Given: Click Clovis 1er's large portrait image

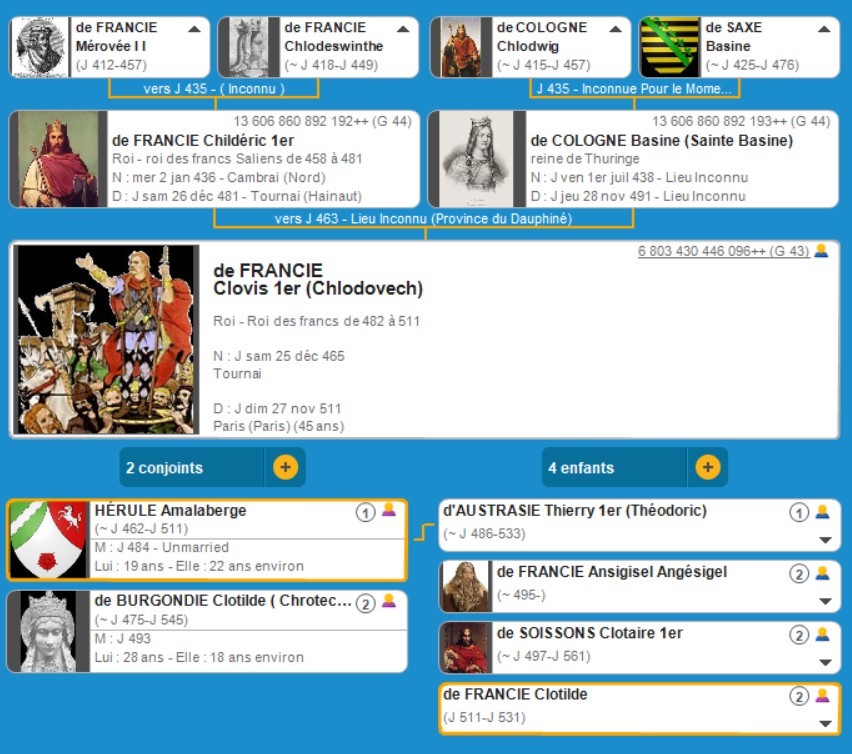Looking at the screenshot, I should [107, 339].
